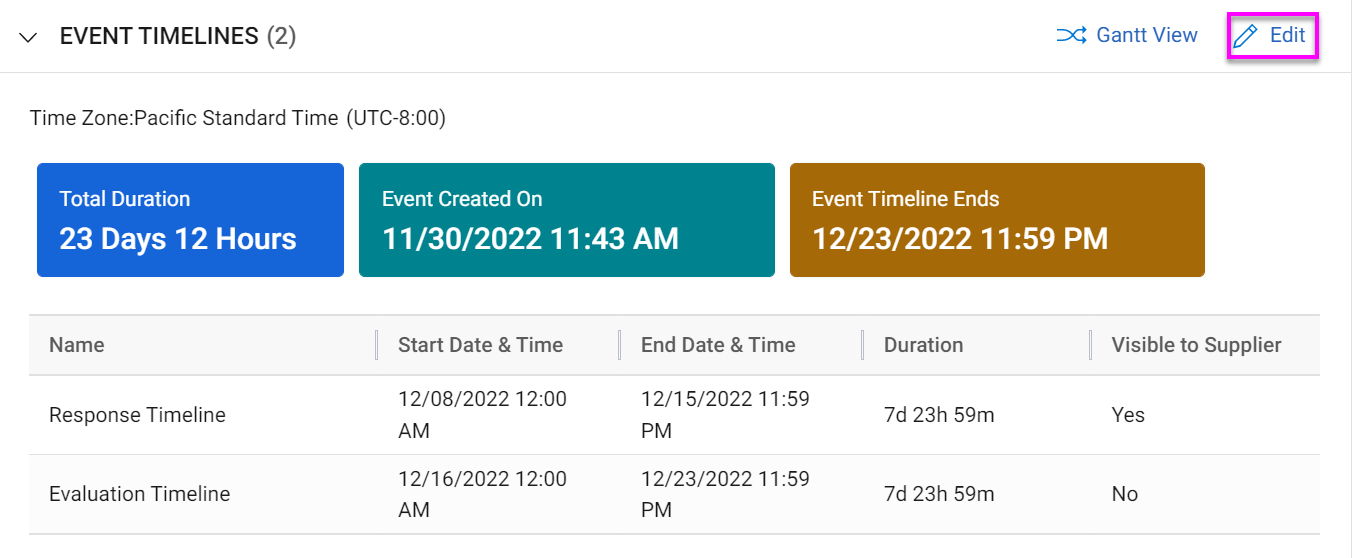Sort by Start Date & Time column
Screen dimensions: 1352x558
pyautogui.click(x=480, y=345)
